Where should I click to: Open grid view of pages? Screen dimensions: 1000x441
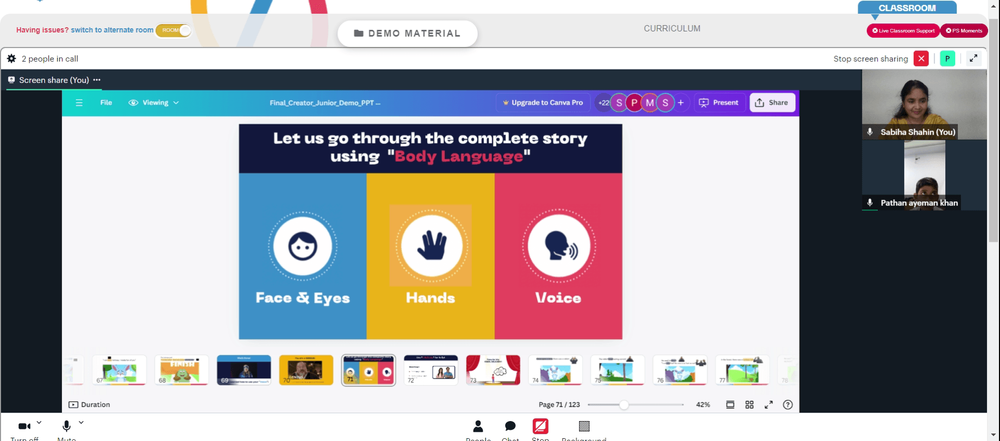click(749, 405)
